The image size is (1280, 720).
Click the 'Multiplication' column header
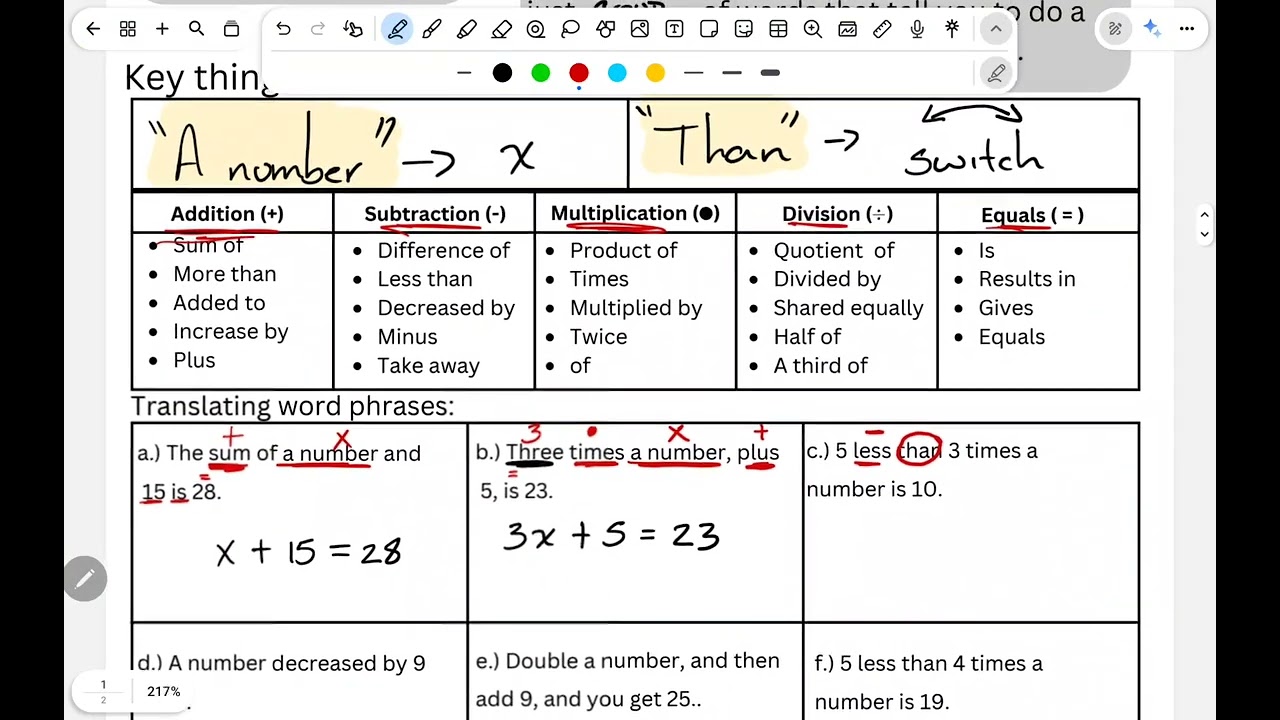click(x=635, y=214)
